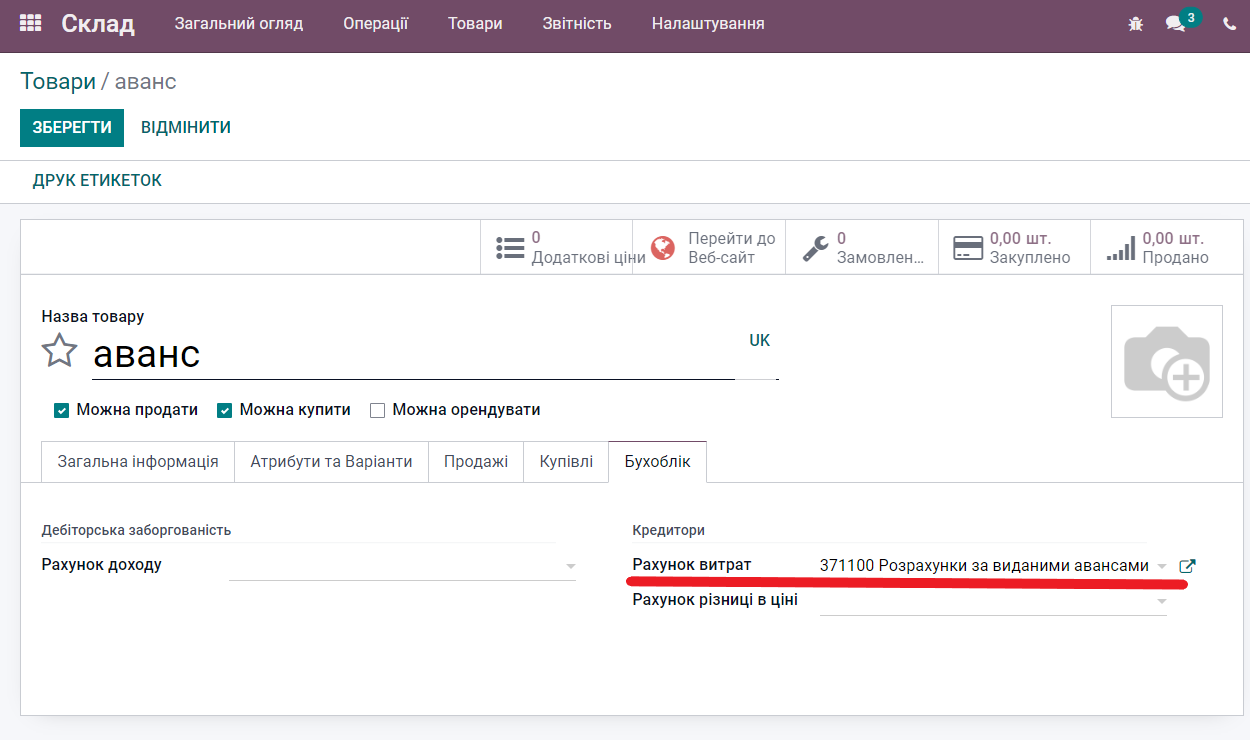Save the product with ЗБЕРЕГТИ
1250x740 pixels.
pos(71,128)
